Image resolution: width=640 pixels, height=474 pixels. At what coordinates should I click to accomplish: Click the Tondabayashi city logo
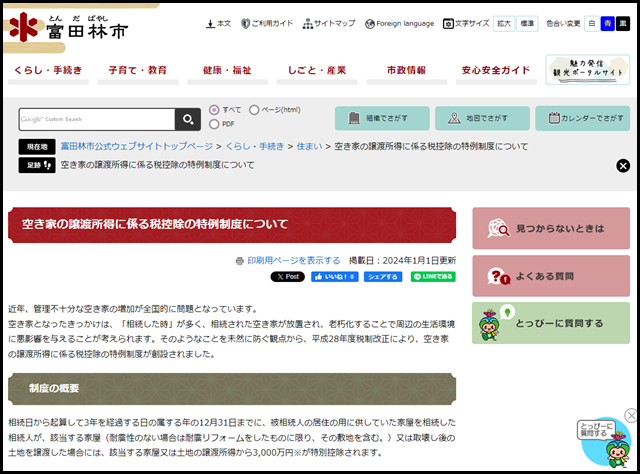click(x=69, y=28)
